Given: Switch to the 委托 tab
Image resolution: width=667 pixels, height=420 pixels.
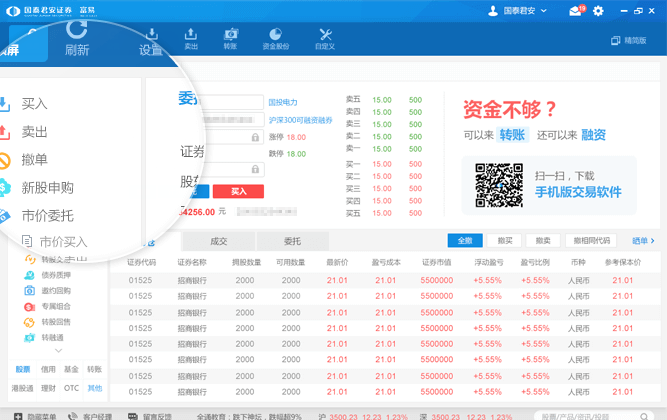Looking at the screenshot, I should click(292, 241).
